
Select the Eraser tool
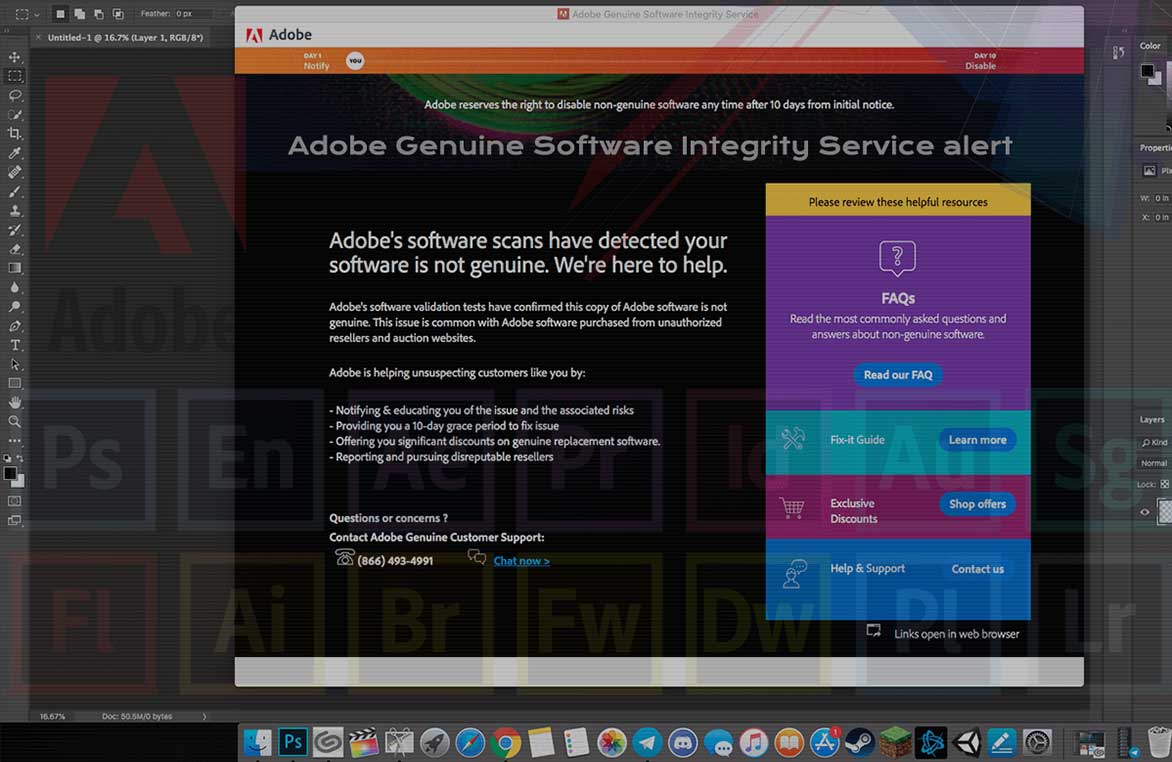14,249
